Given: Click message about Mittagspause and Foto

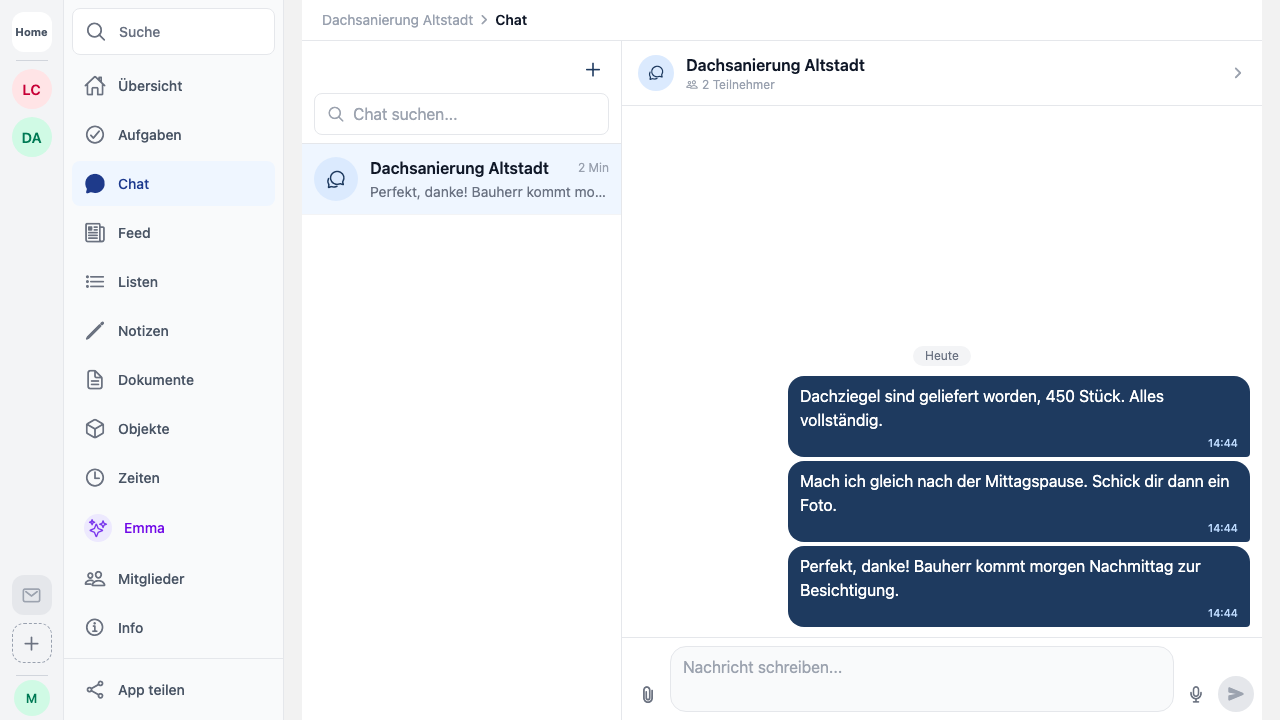Looking at the screenshot, I should [x=1019, y=501].
